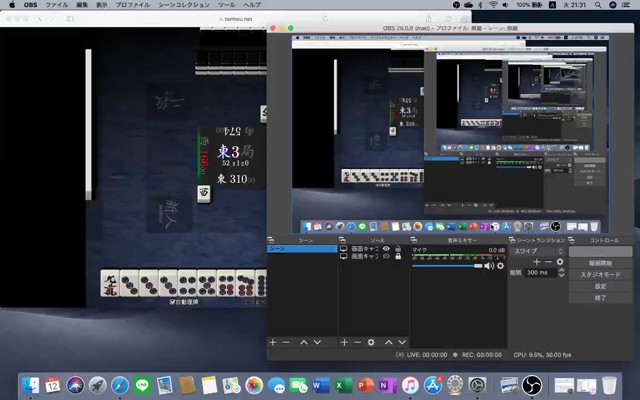Toggle the 自動理牌 checkbox in Tenhou
Viewport: 640px width, 400px height.
point(172,302)
